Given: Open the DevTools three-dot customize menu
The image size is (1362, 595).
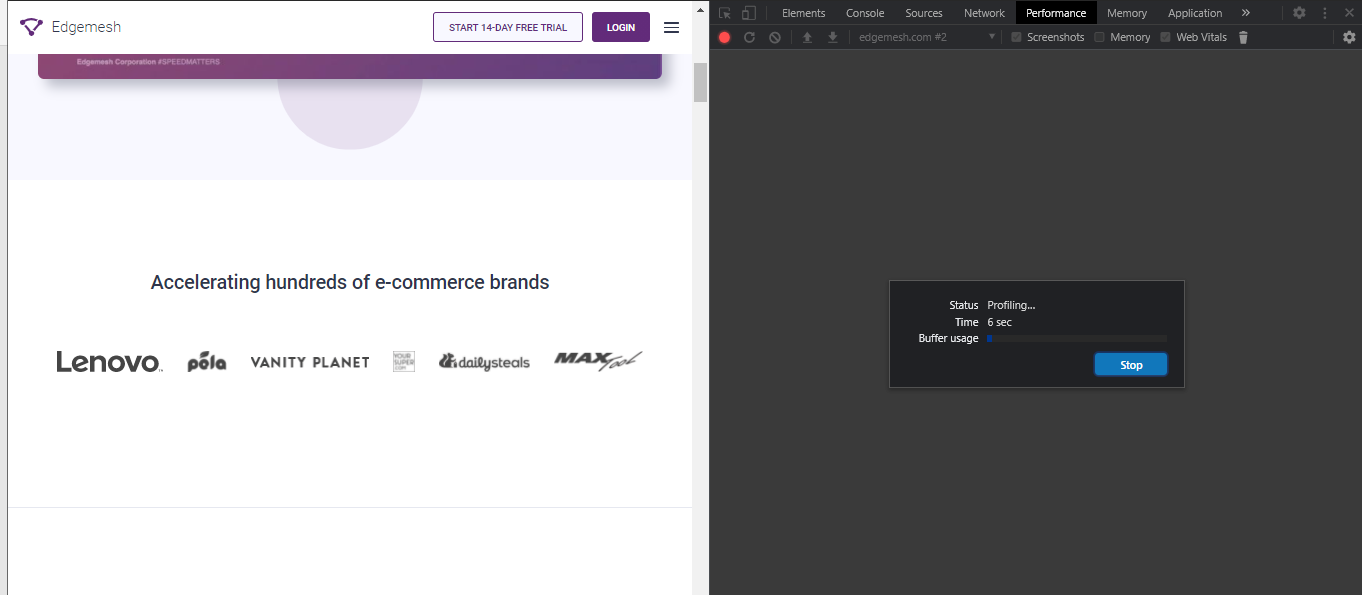Looking at the screenshot, I should pyautogui.click(x=1325, y=13).
